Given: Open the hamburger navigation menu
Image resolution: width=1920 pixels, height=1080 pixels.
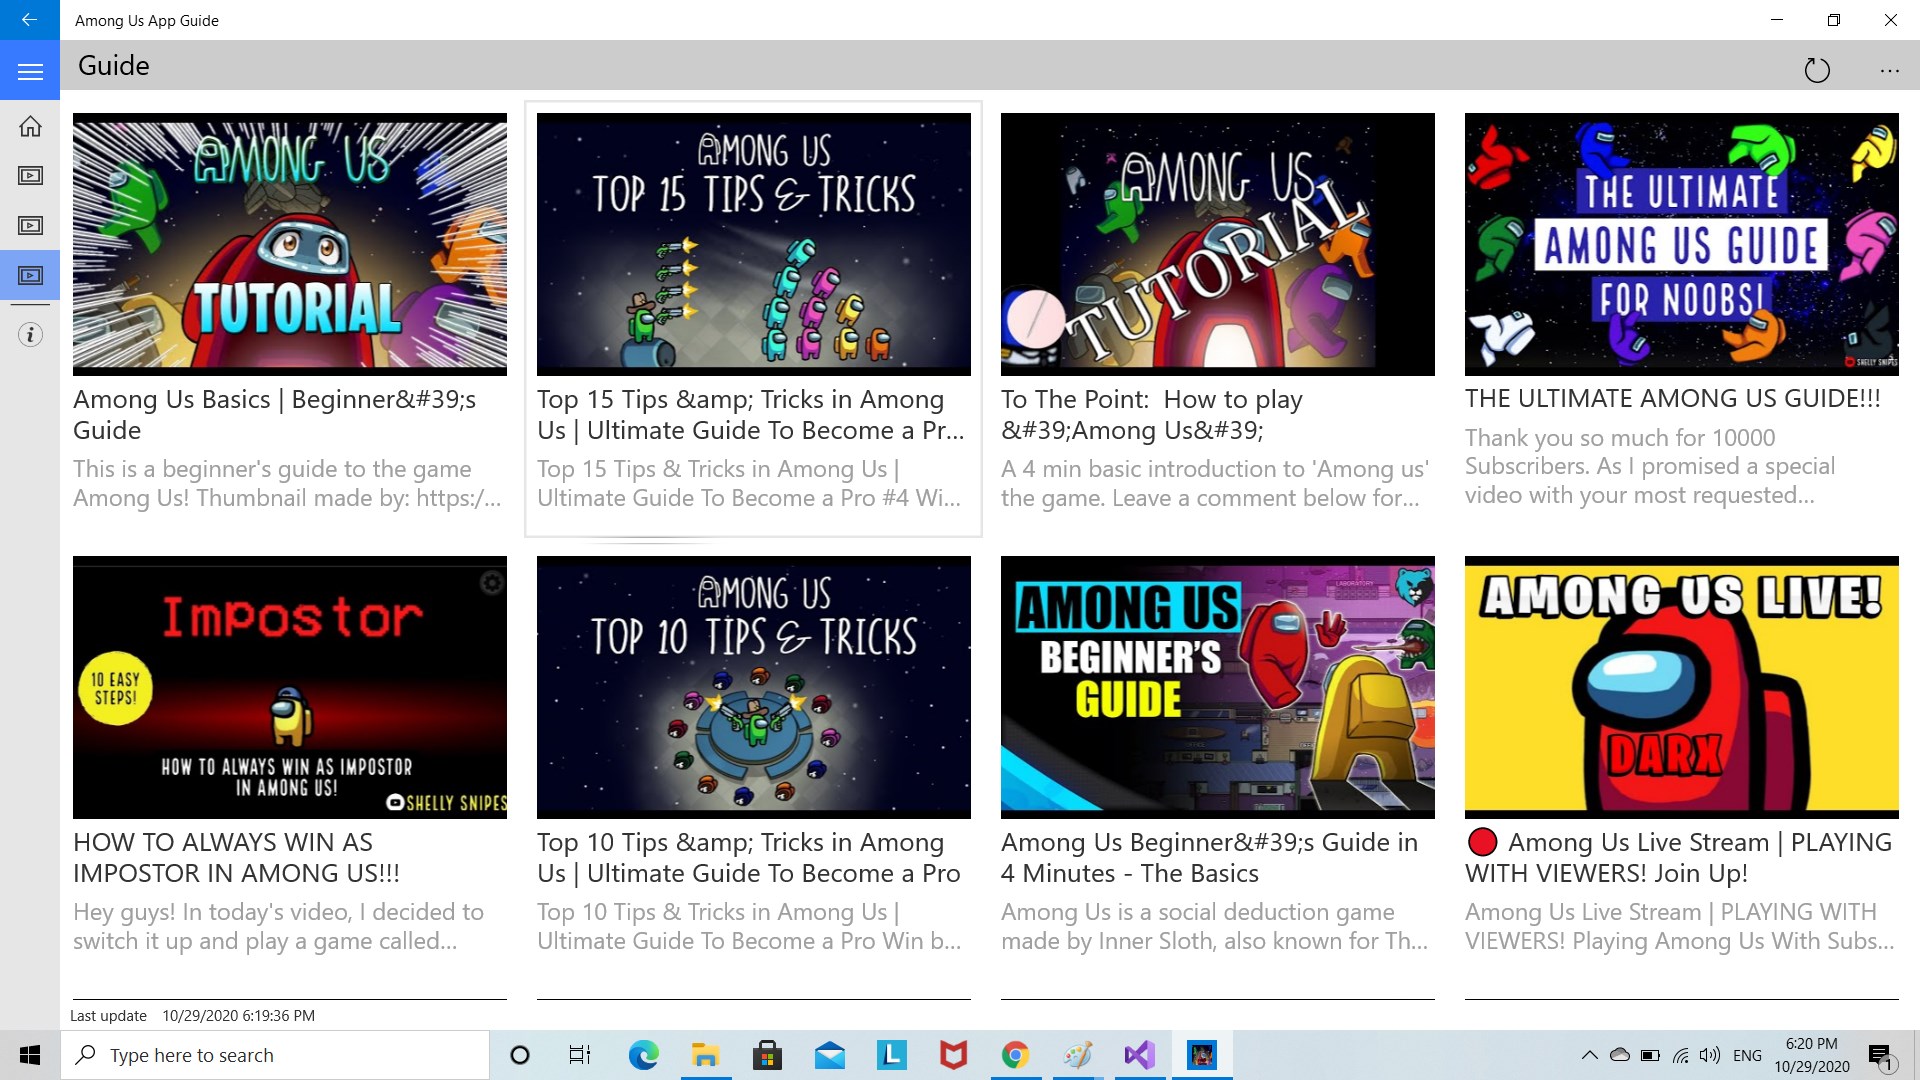Looking at the screenshot, I should tap(30, 71).
